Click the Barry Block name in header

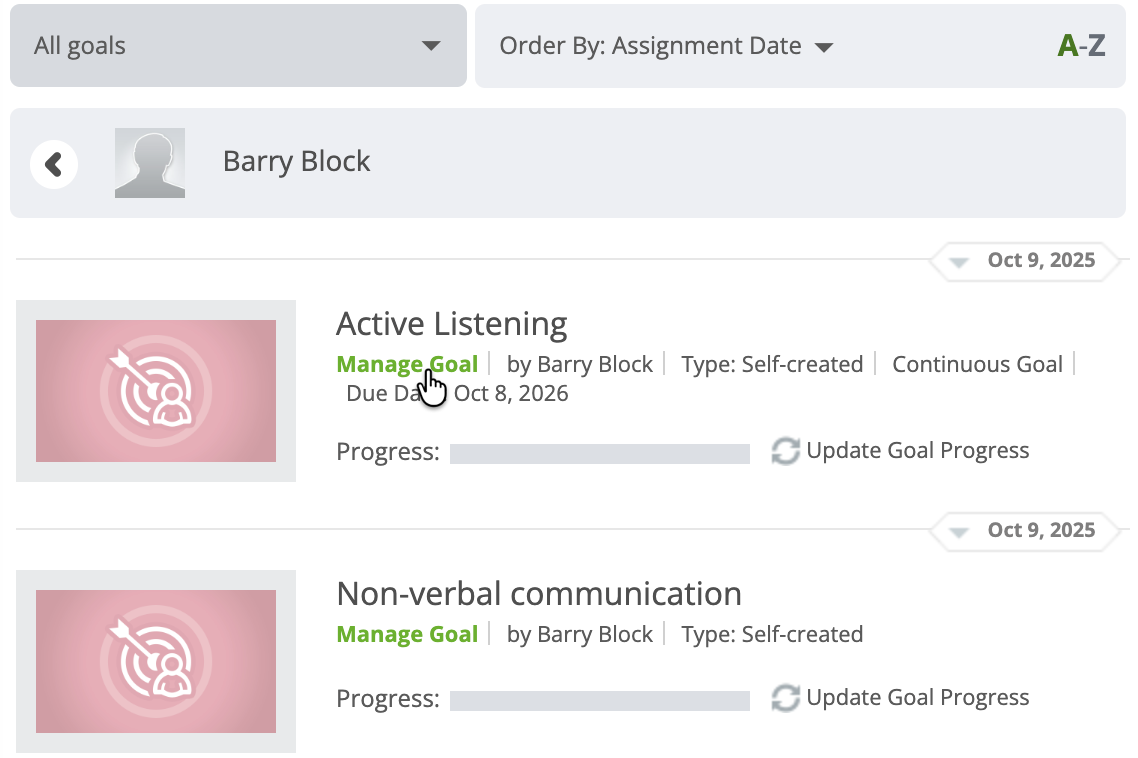(x=297, y=162)
